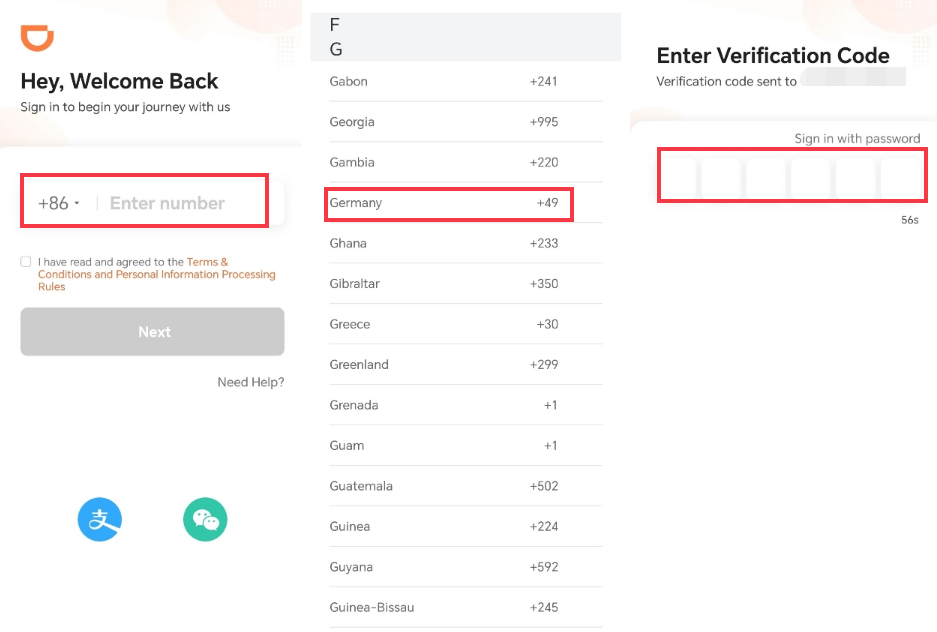Jump to index letter G
This screenshot has height=632, width=937.
tap(336, 50)
